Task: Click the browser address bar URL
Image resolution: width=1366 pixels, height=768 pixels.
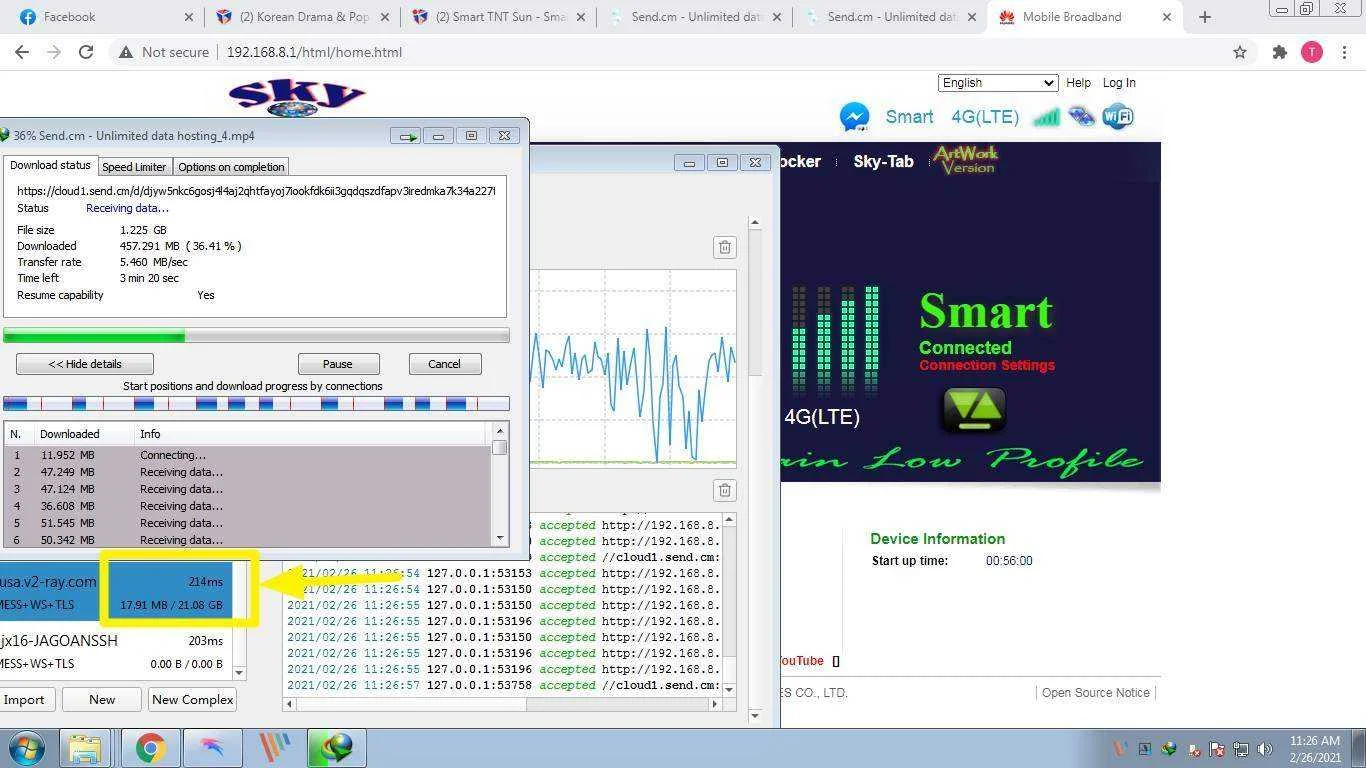Action: tap(314, 52)
